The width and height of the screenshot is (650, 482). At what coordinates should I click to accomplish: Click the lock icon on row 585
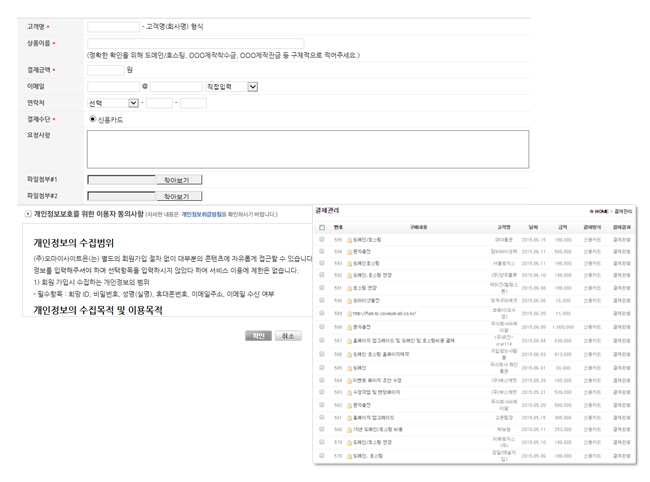350,367
